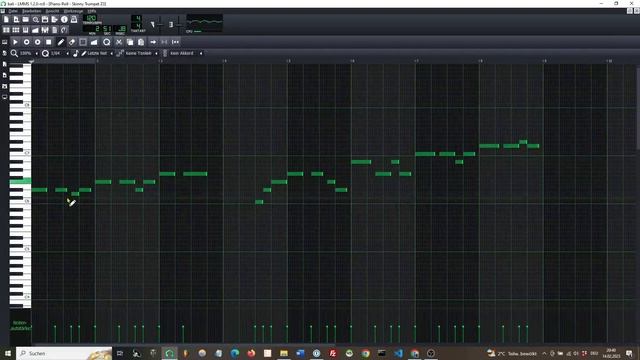Screen dimensions: 640x360
Task: Select the selection mode tool
Action: point(83,42)
